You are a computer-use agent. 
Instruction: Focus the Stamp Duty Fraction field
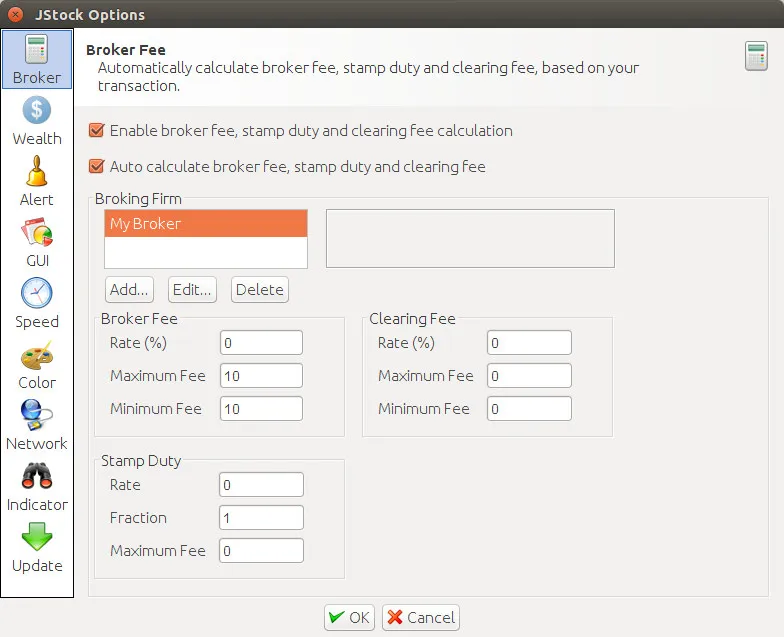pyautogui.click(x=261, y=518)
